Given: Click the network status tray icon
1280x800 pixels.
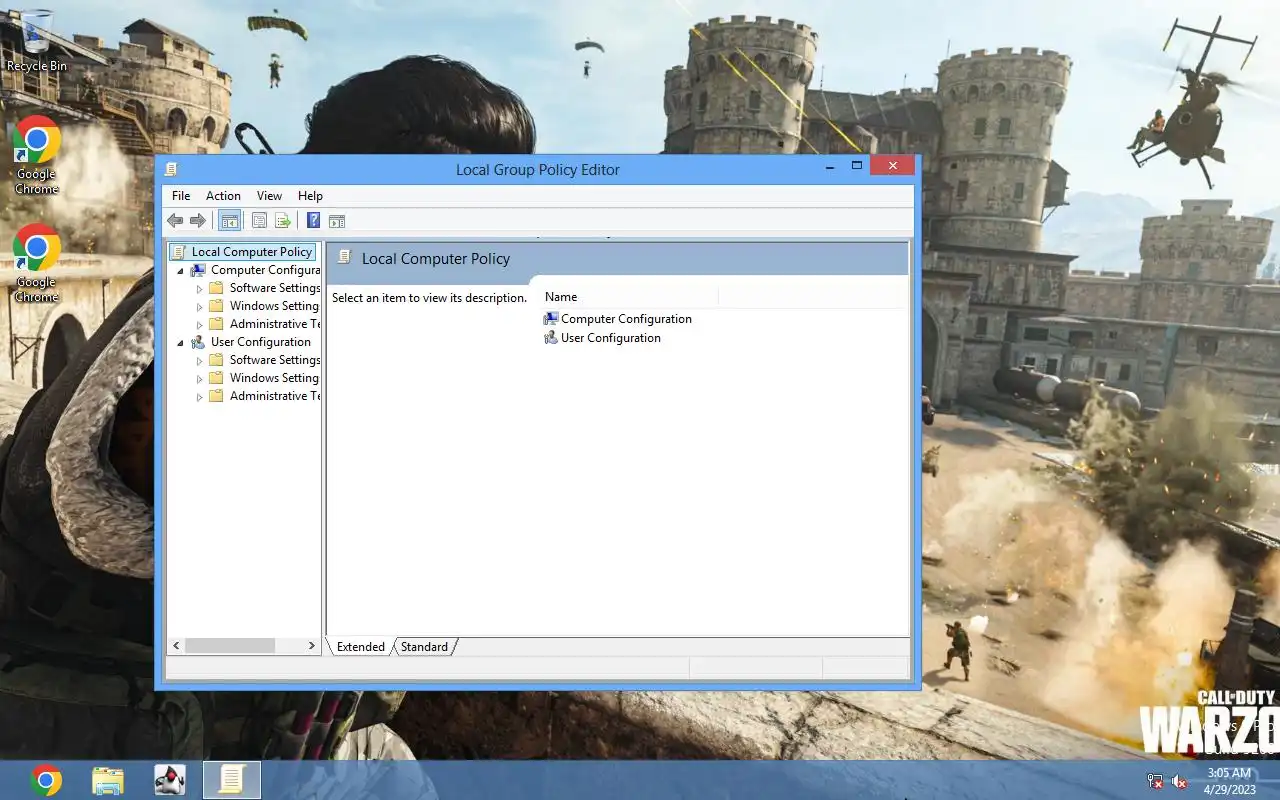Looking at the screenshot, I should click(1155, 781).
